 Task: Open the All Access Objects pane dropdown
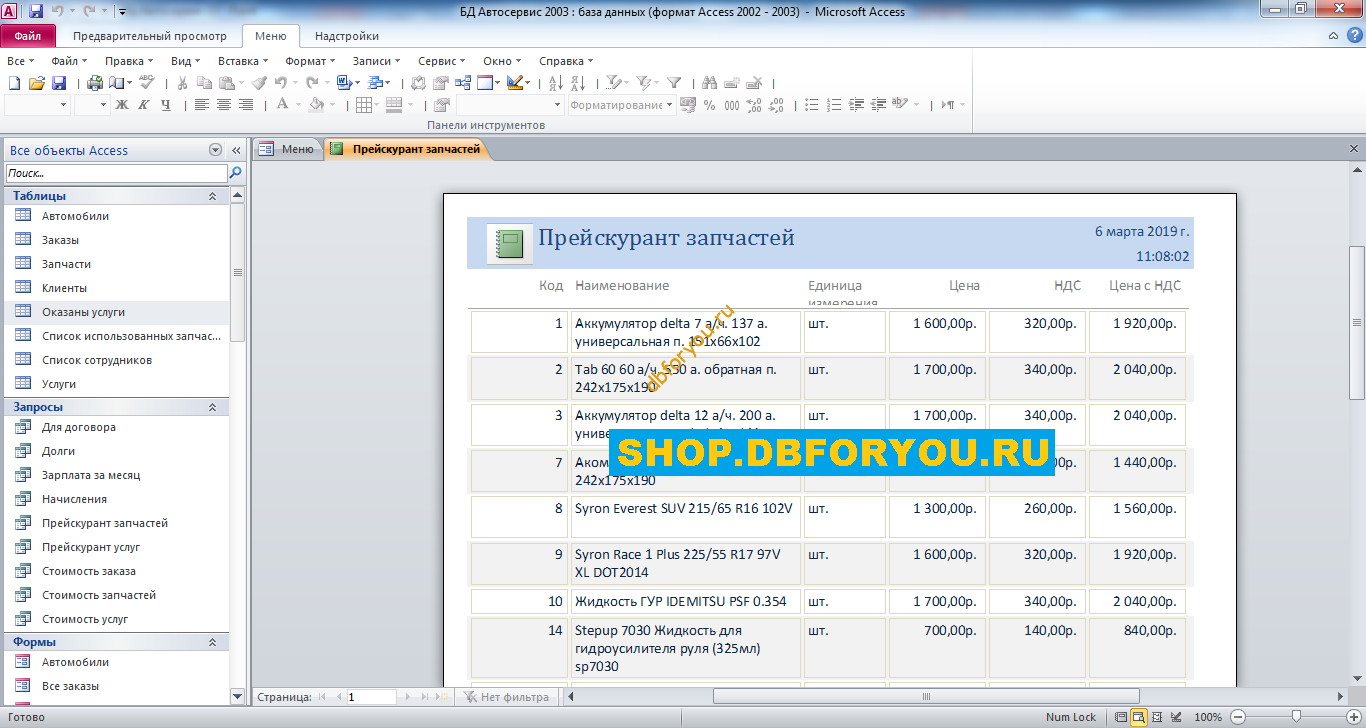pyautogui.click(x=215, y=150)
